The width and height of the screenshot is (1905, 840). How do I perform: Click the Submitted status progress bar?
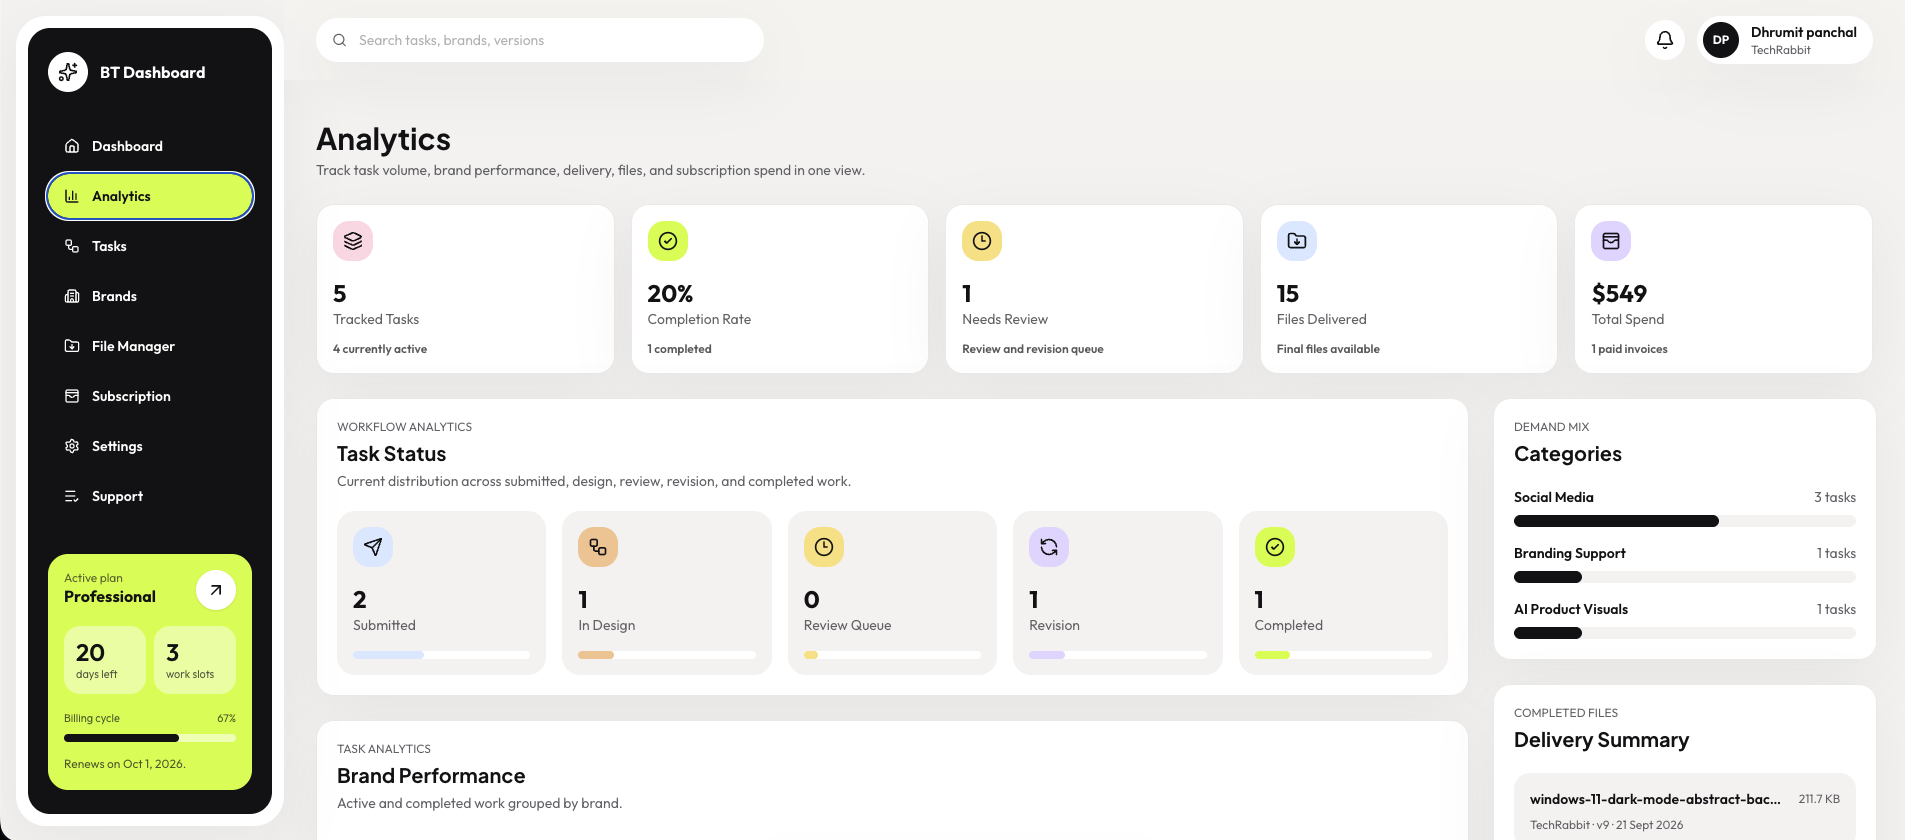441,655
